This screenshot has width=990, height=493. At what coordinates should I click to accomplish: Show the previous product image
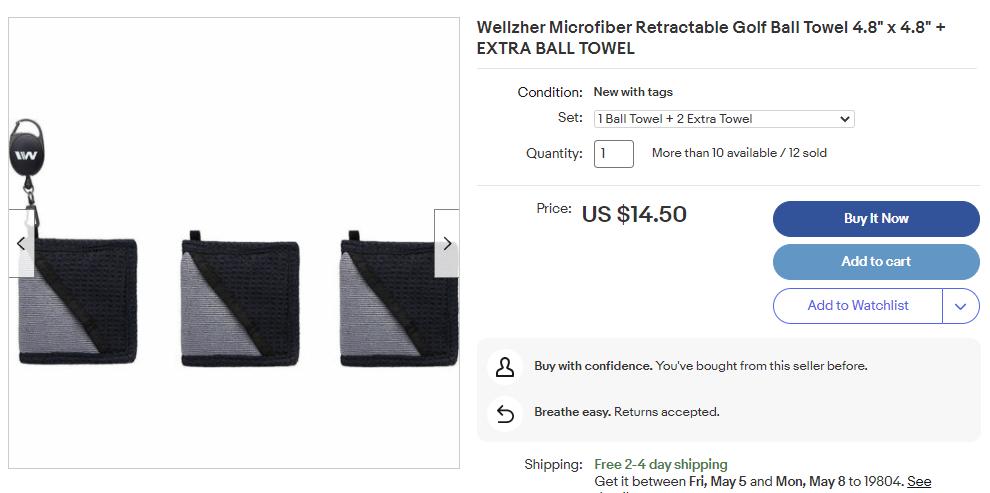[x=21, y=243]
